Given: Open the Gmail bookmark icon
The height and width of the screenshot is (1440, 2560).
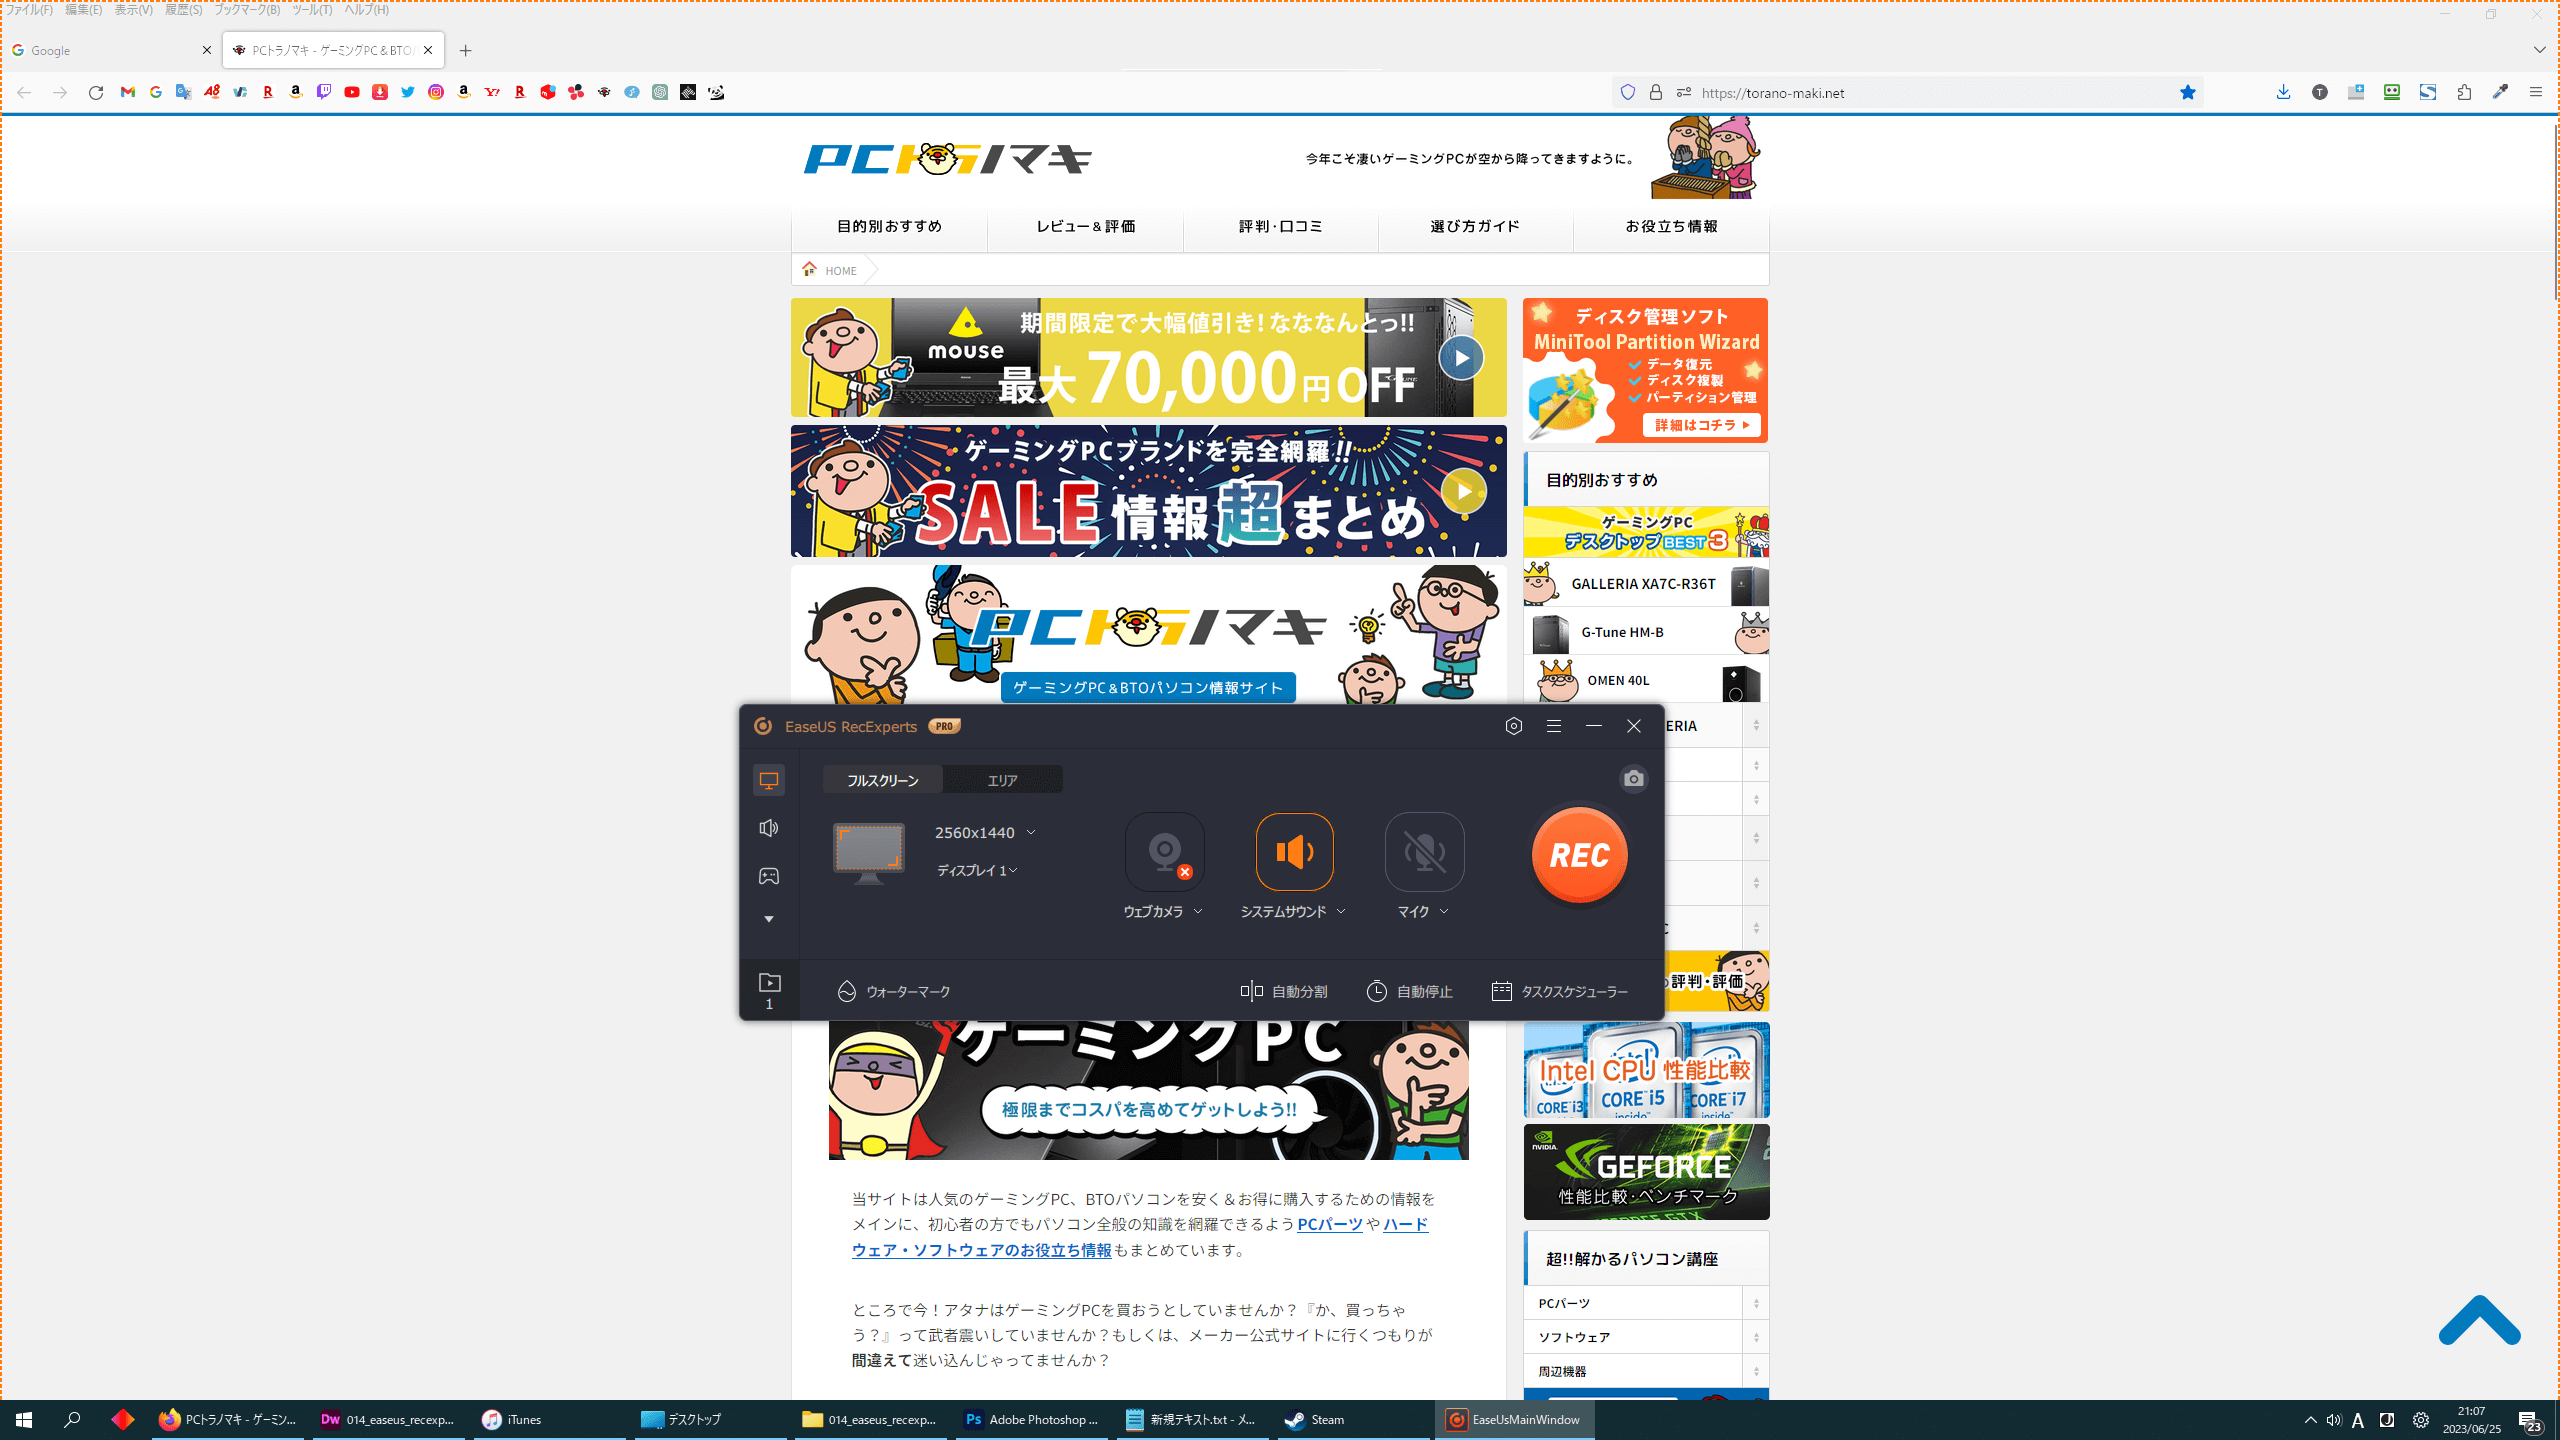Looking at the screenshot, I should (x=128, y=92).
